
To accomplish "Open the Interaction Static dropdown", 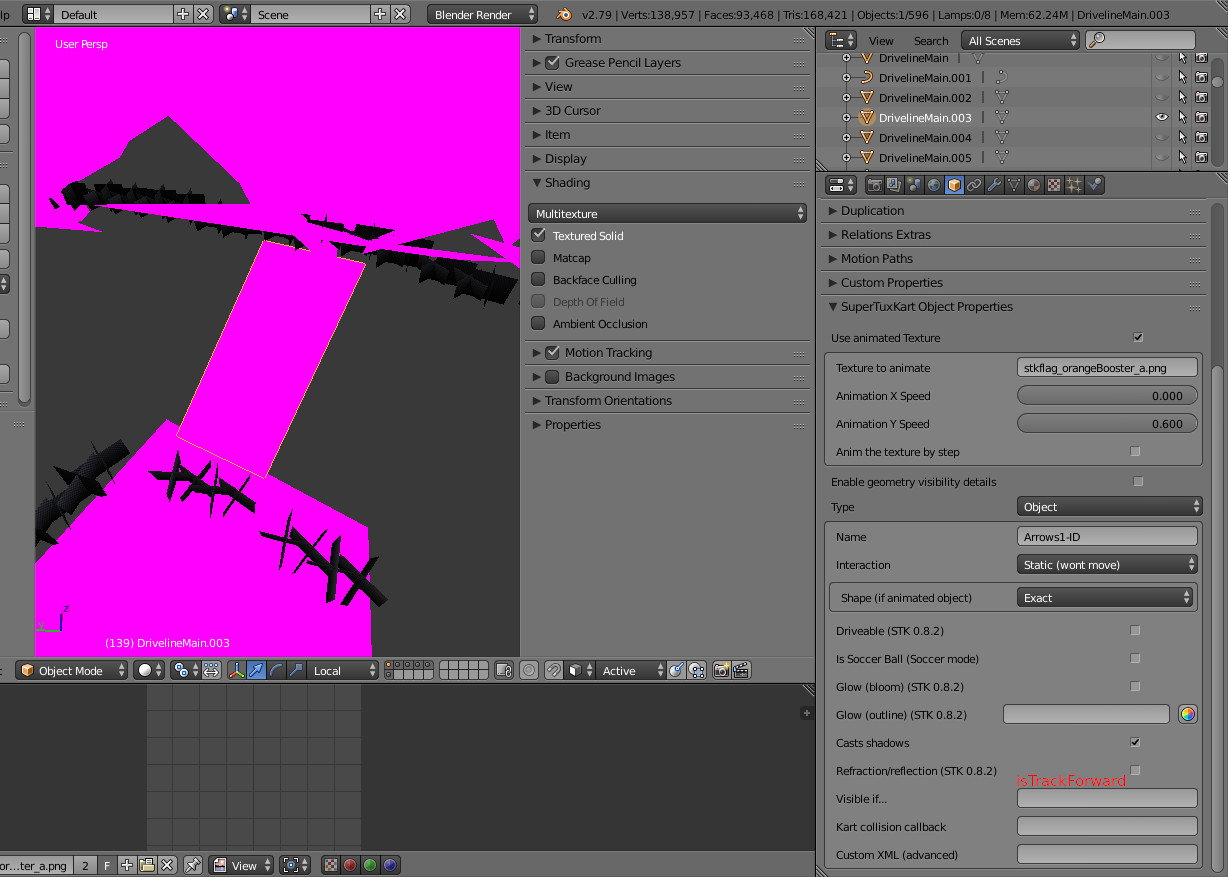I will click(x=1107, y=565).
